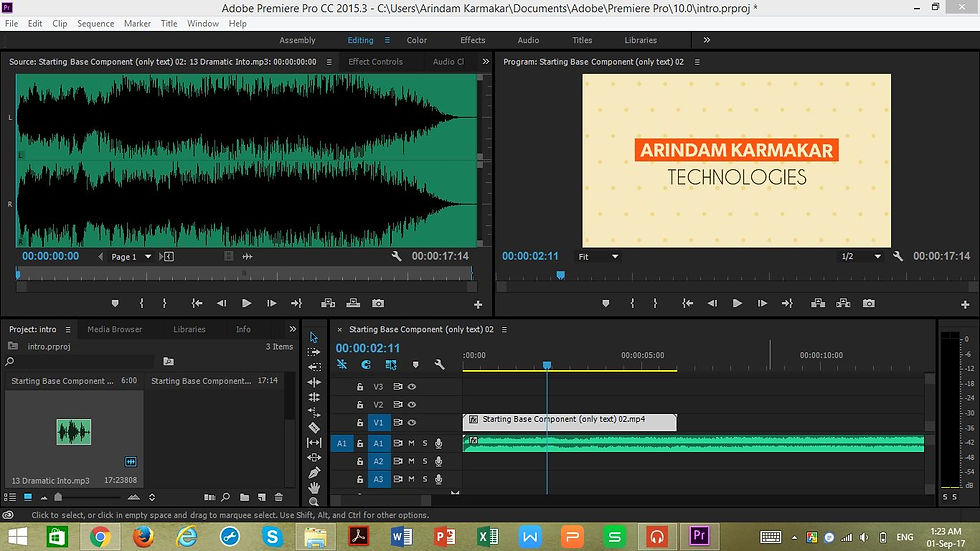Open Source monitor settings wrench
Image resolution: width=980 pixels, height=551 pixels.
click(396, 256)
